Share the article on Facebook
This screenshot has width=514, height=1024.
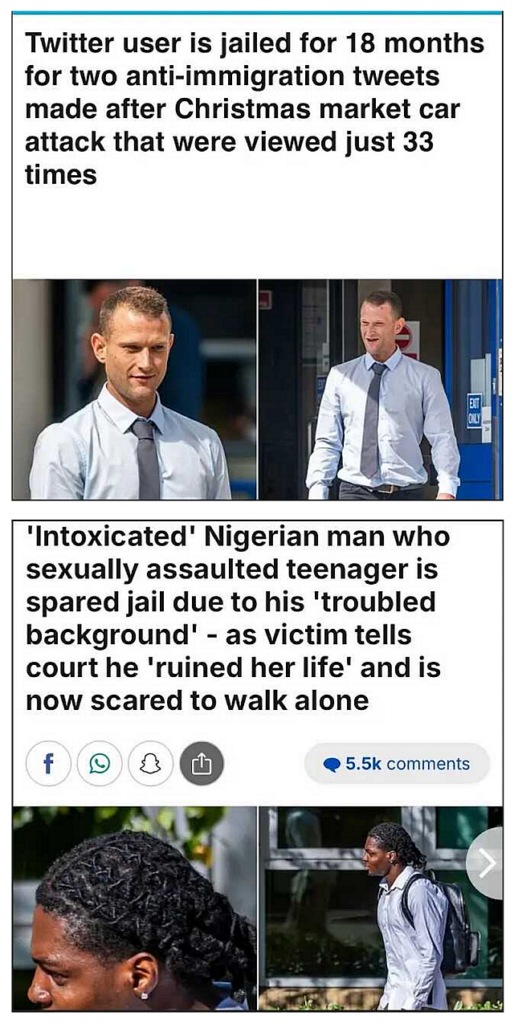(x=48, y=763)
